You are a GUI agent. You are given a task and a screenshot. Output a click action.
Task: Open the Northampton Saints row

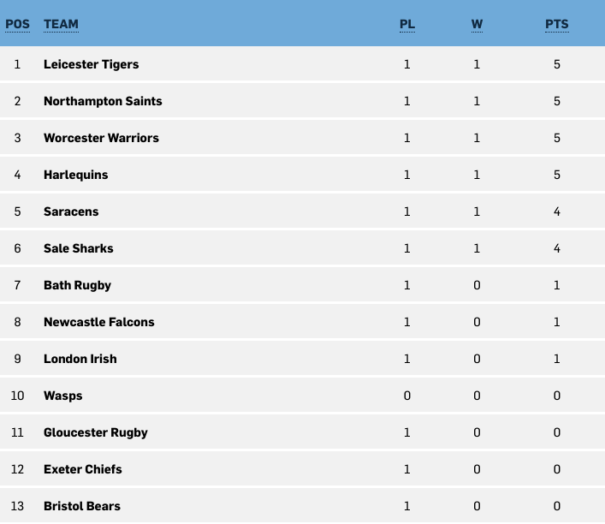(302, 101)
